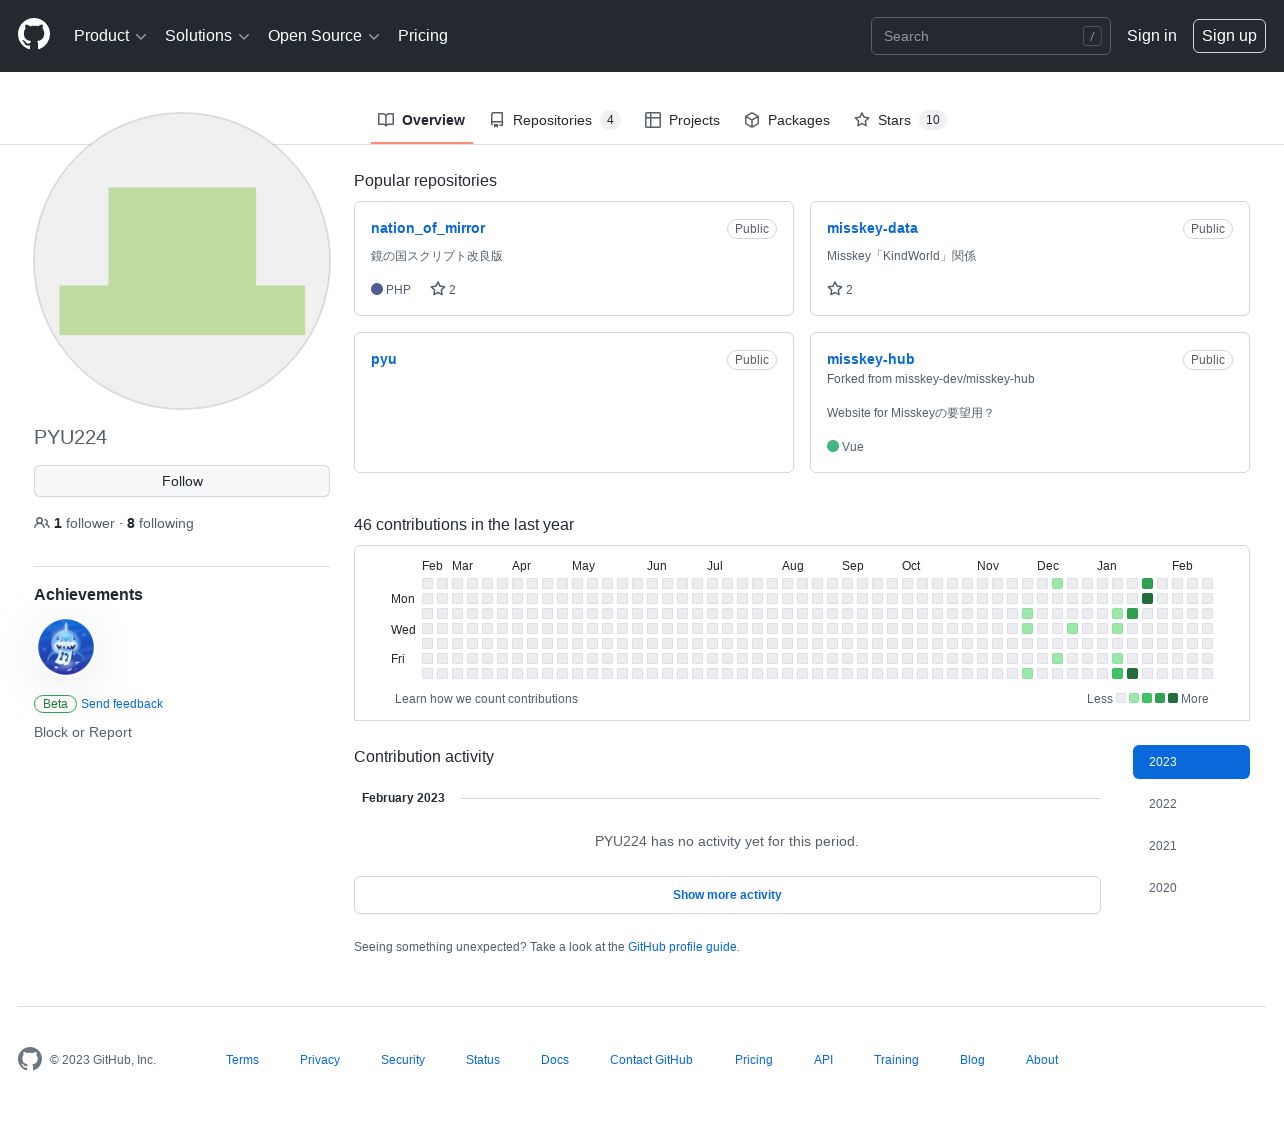Open the pyu repository
Image resolution: width=1284 pixels, height=1121 pixels.
(x=384, y=359)
